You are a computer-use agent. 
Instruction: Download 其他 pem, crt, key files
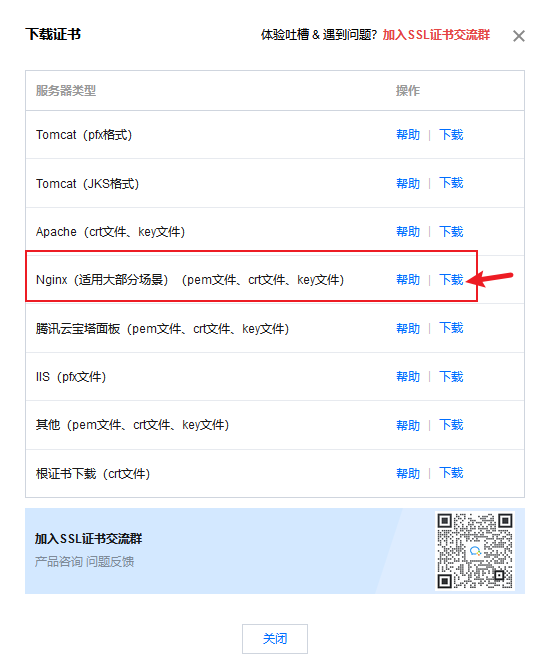pos(451,425)
